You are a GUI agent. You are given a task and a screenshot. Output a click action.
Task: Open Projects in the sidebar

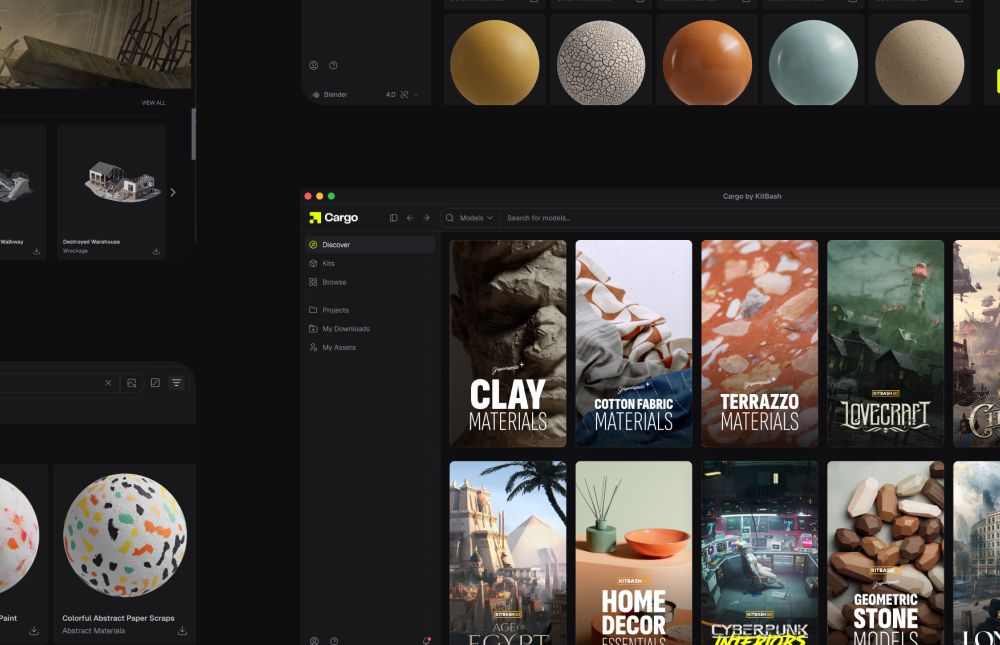pyautogui.click(x=370, y=310)
